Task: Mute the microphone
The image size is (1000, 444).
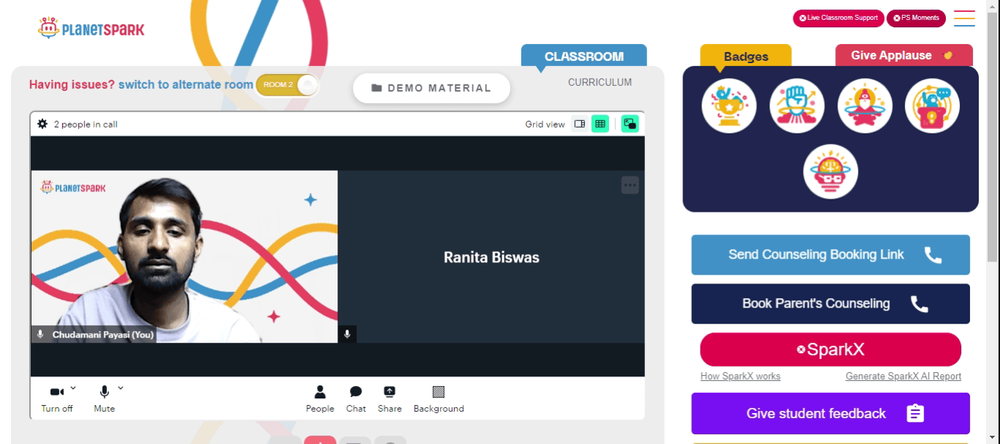Action: [104, 399]
